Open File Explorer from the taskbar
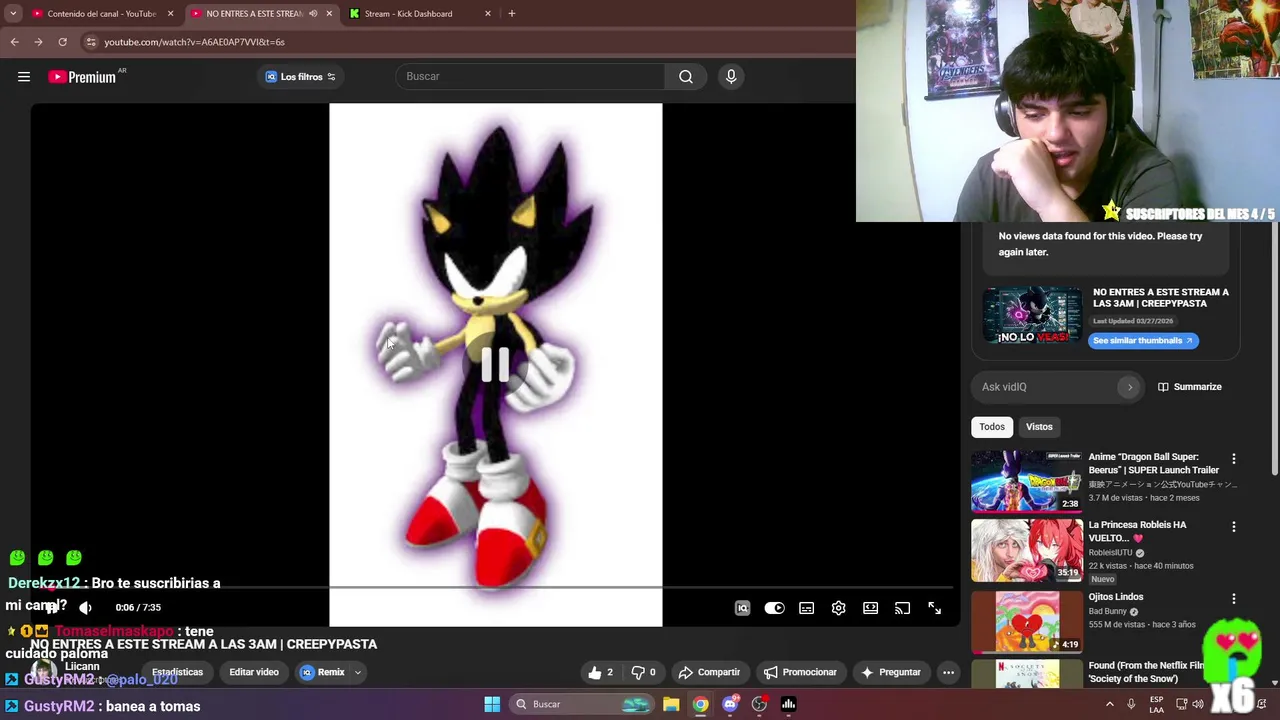Viewport: 1280px width, 720px height. coord(671,704)
